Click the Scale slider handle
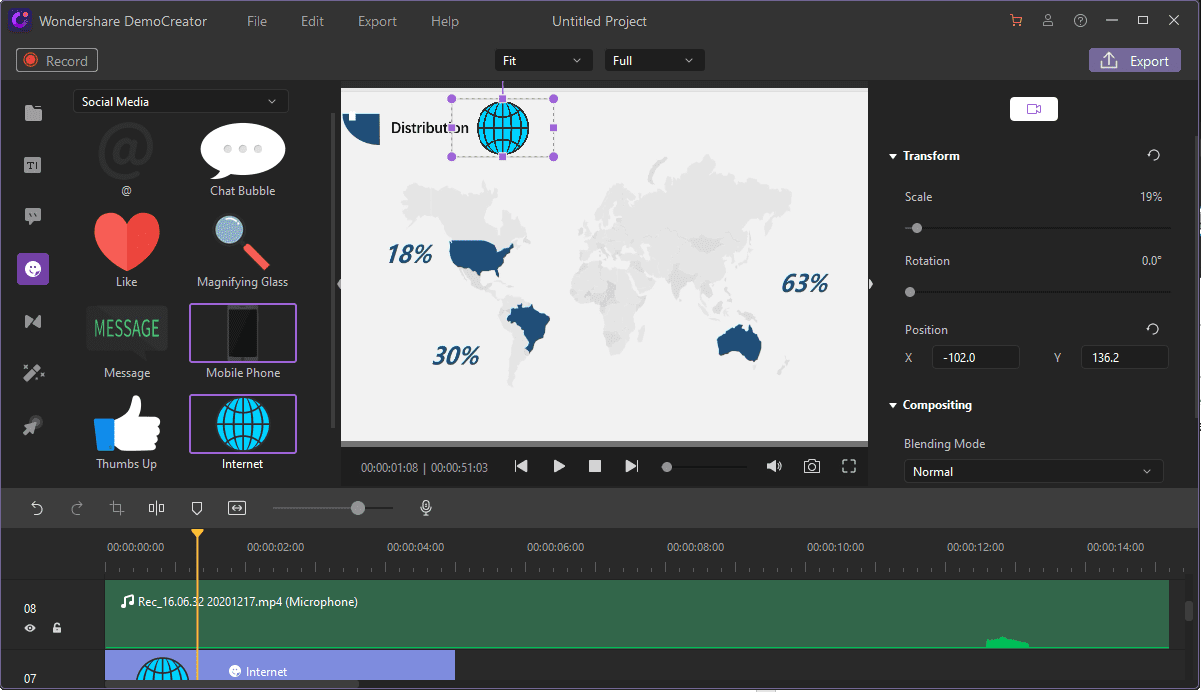The image size is (1201, 692). click(x=916, y=228)
